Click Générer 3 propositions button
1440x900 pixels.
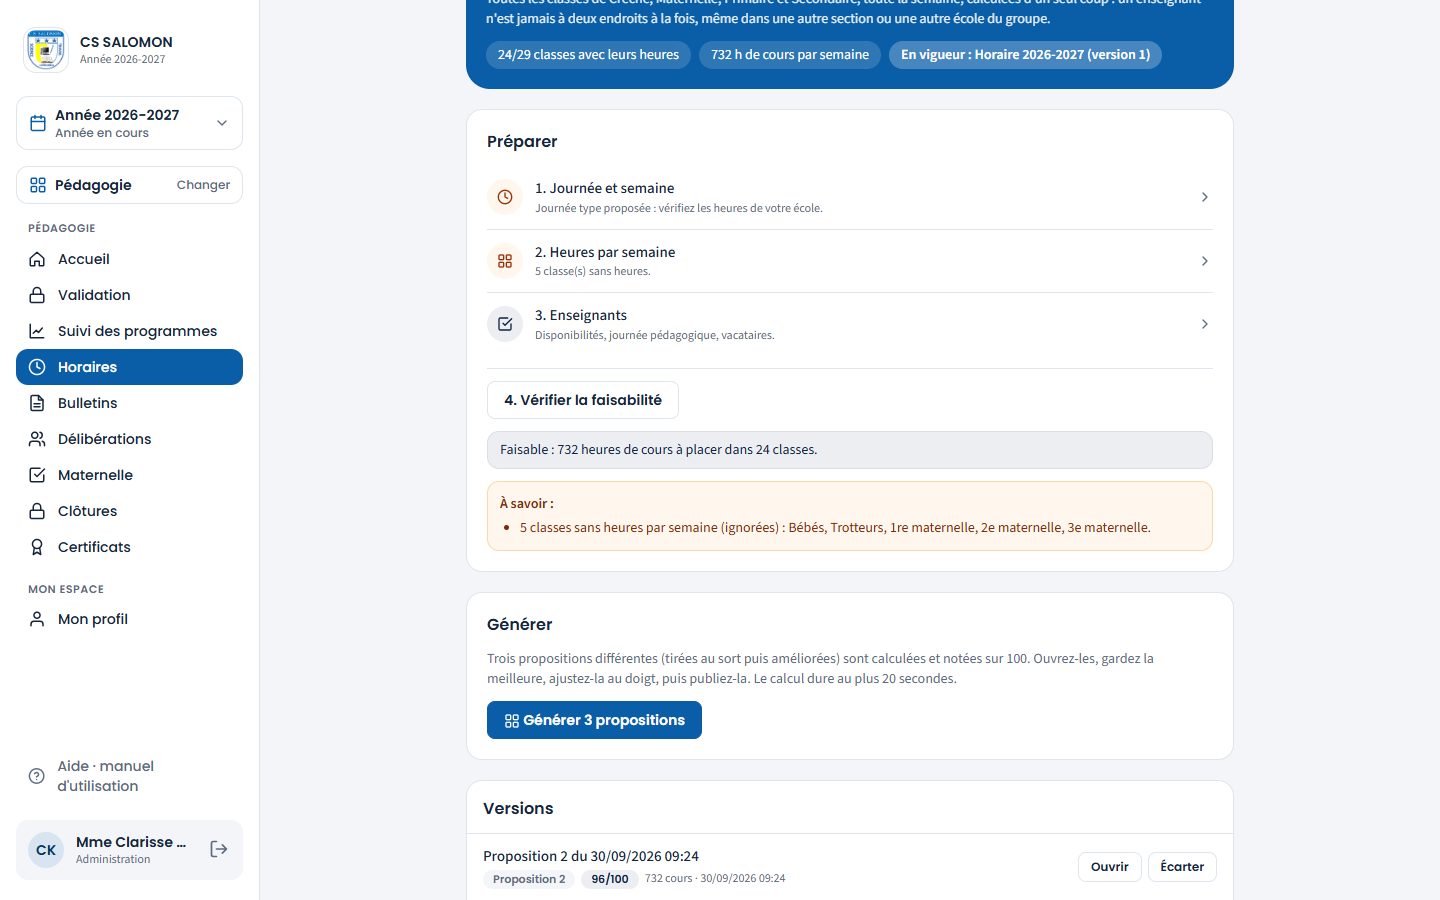[594, 720]
